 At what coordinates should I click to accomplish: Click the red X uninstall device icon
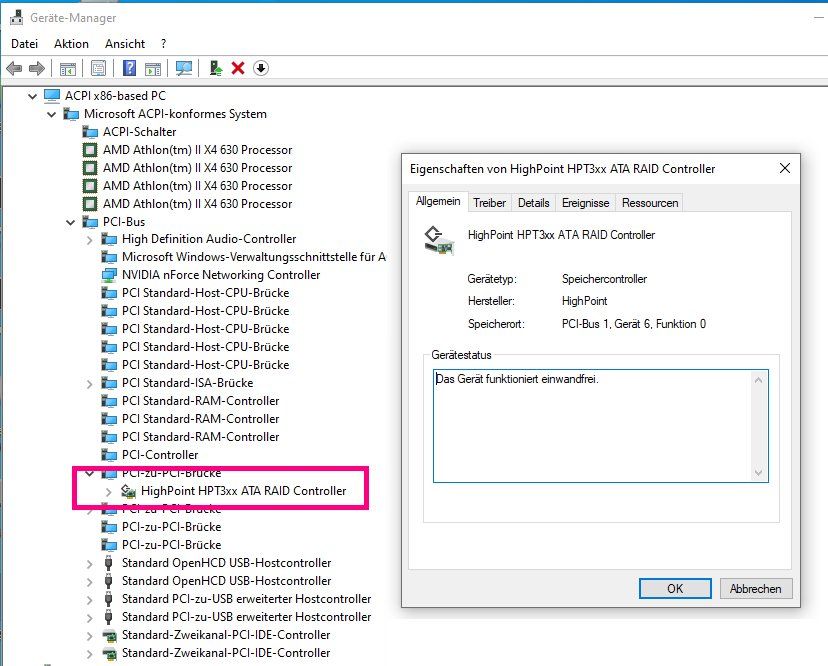point(238,68)
